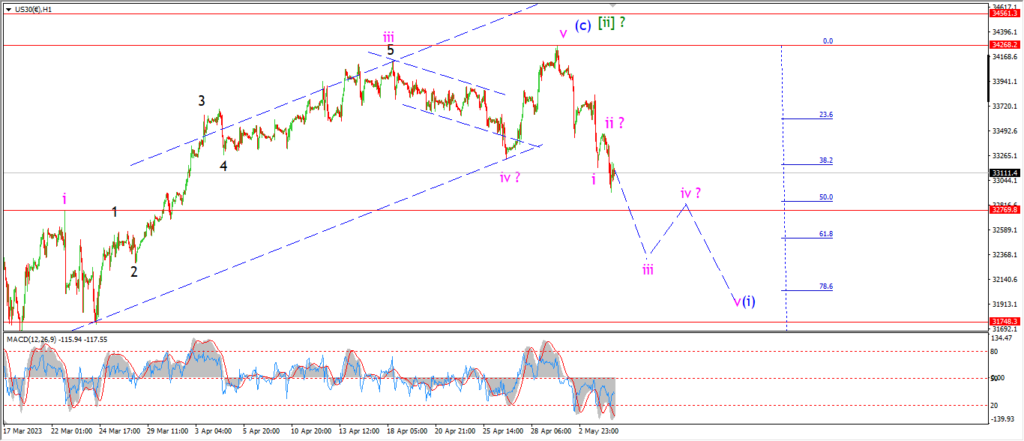Select the 23.6 Fibonacci level label
This screenshot has height=441, width=1024.
pos(825,114)
